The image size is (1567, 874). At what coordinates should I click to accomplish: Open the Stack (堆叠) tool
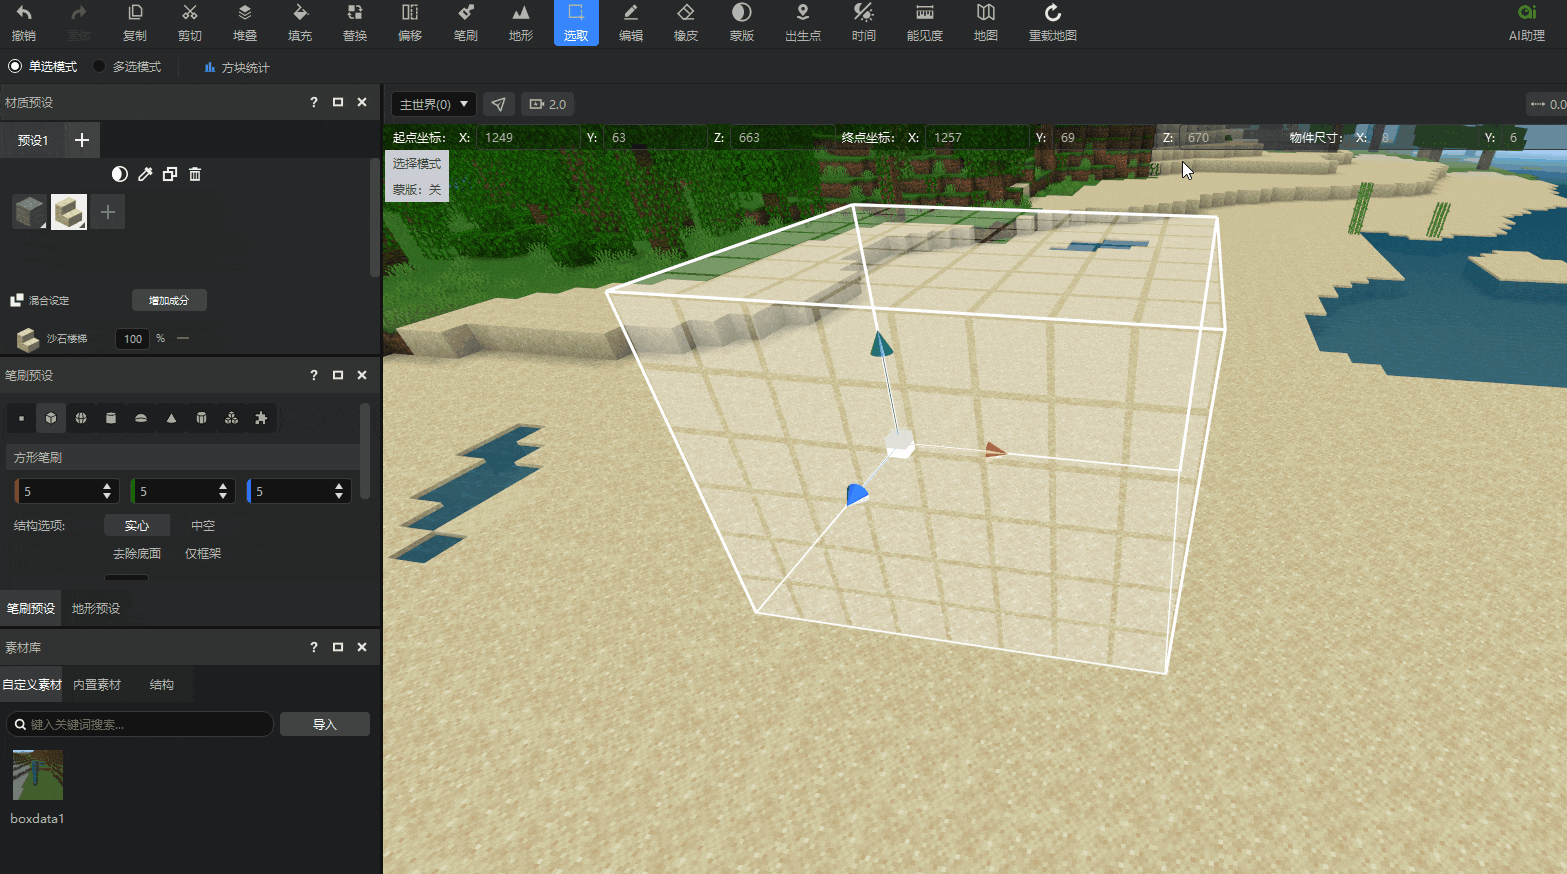[x=245, y=23]
